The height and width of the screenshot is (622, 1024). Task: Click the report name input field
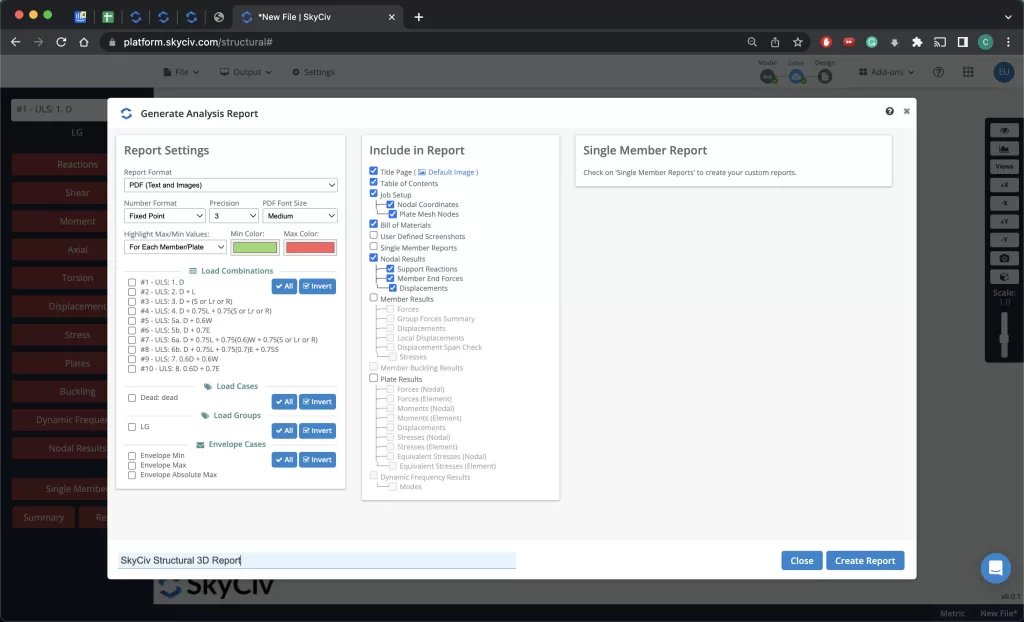(x=317, y=561)
